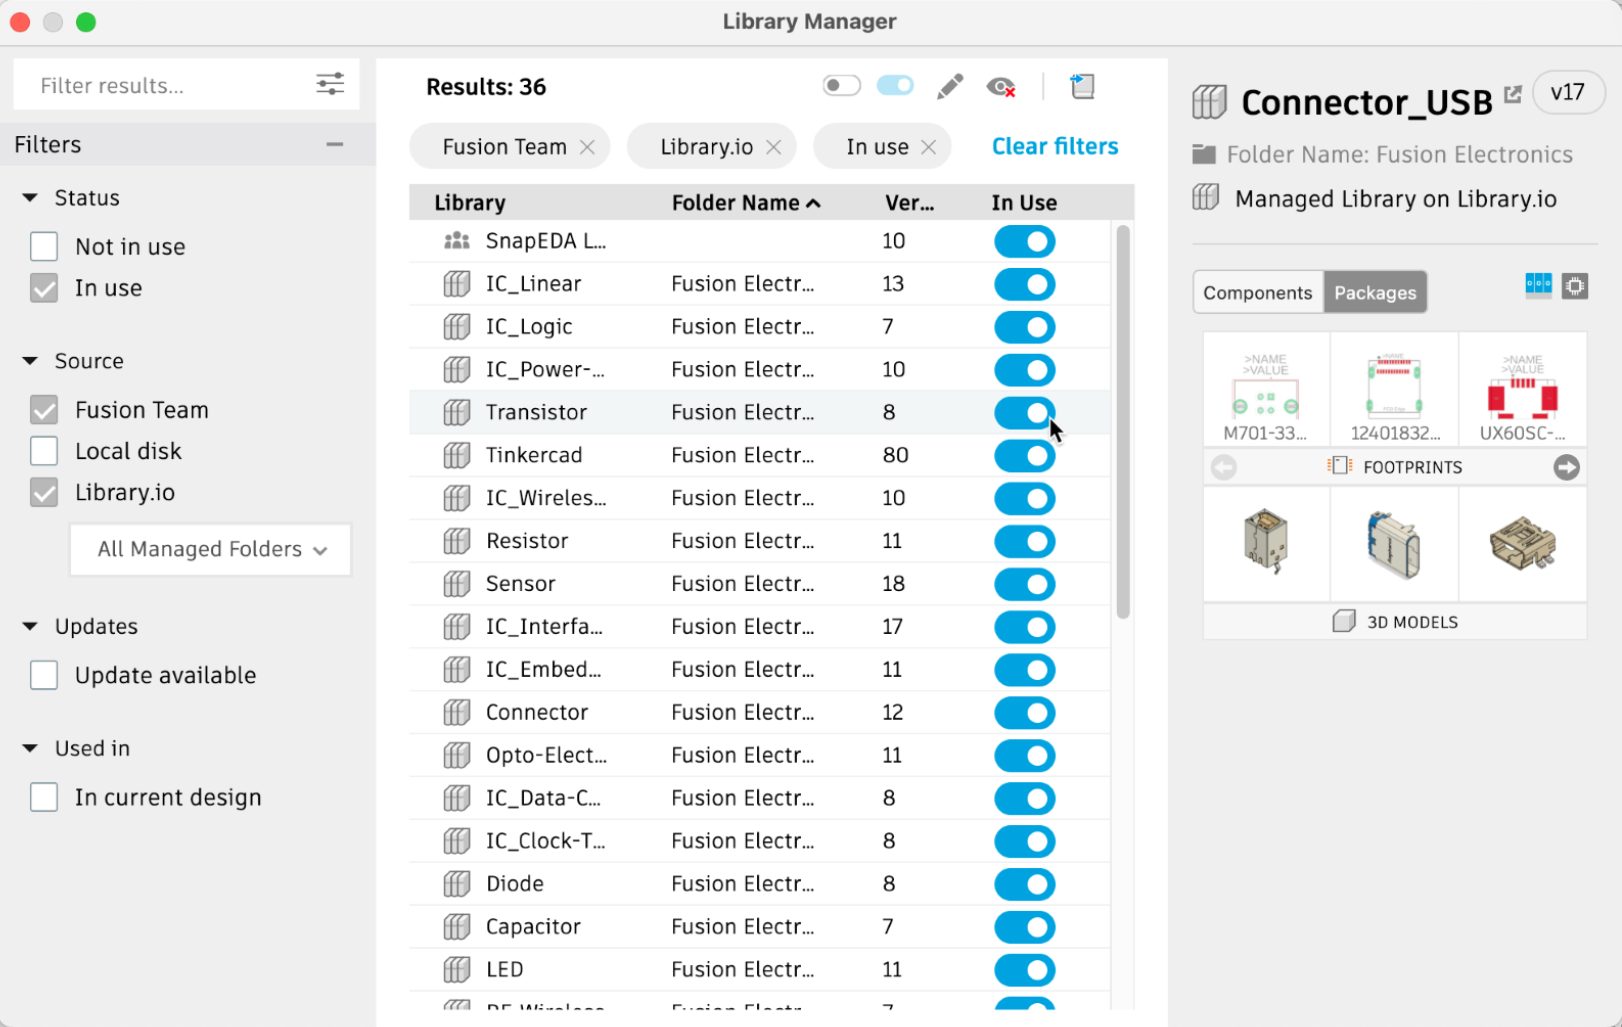Toggle In Use switch for Resistor

1024,542
